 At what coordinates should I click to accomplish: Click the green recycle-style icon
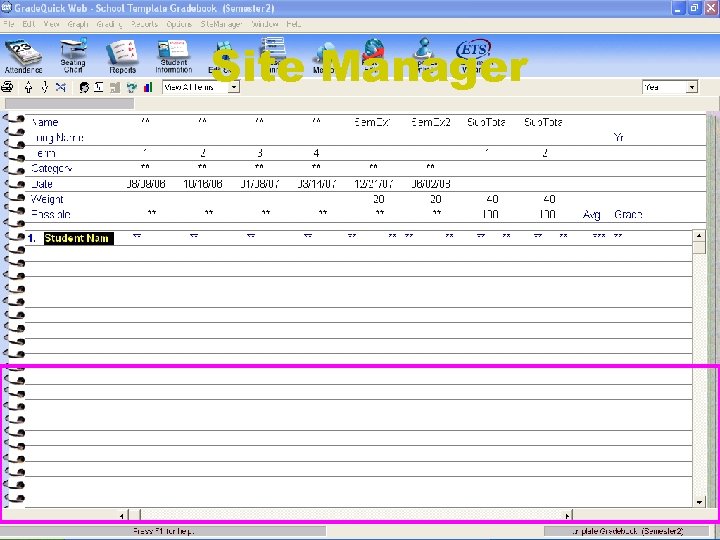coord(132,87)
